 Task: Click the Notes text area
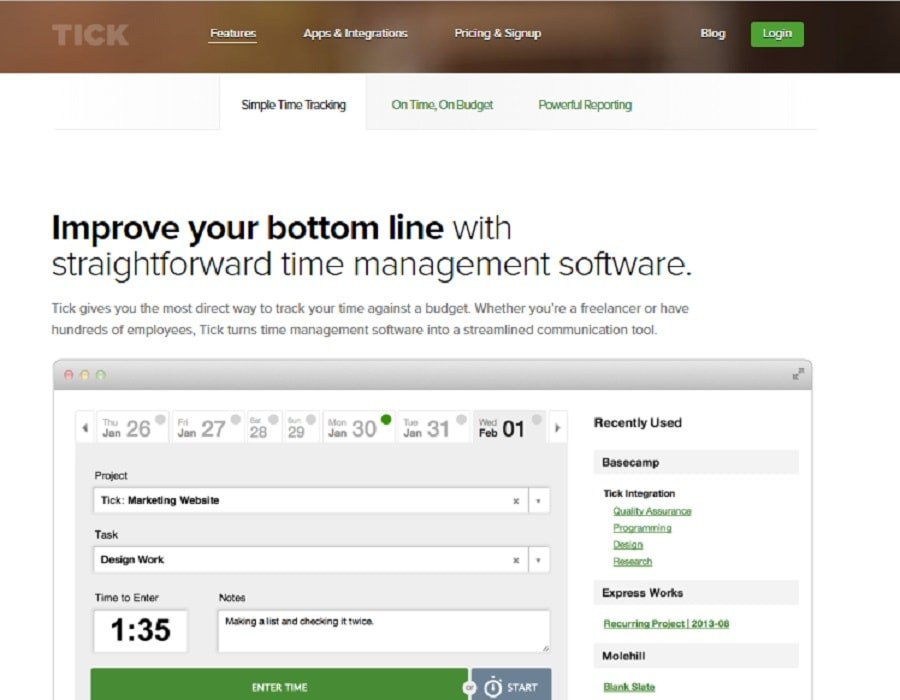click(x=383, y=631)
